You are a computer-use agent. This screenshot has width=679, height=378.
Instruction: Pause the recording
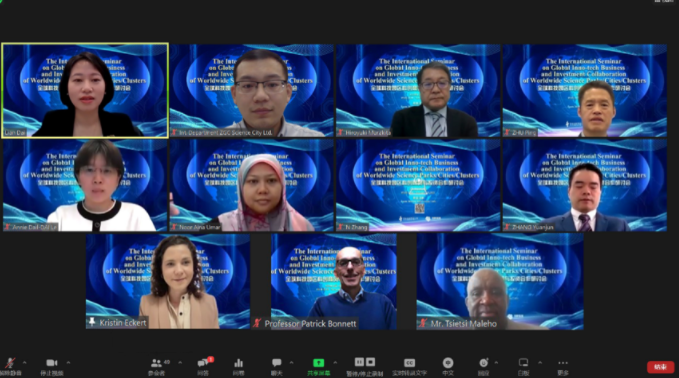359,362
